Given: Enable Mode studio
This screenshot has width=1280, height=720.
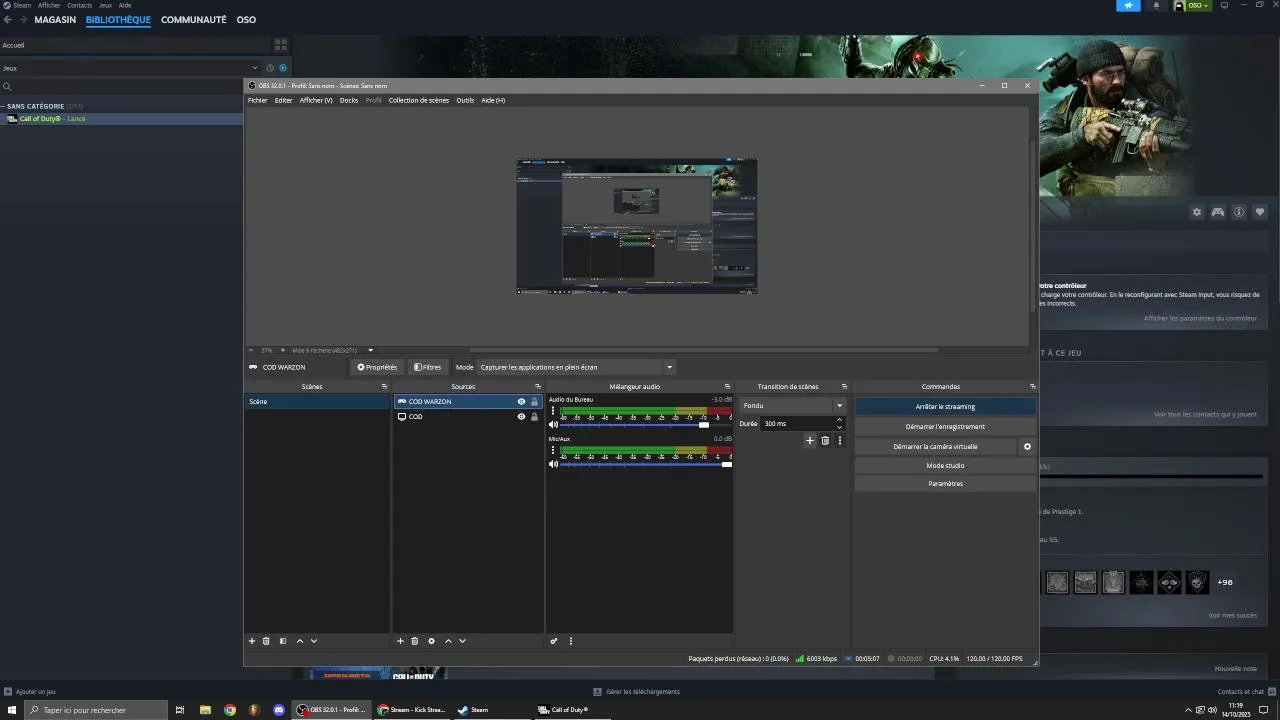Looking at the screenshot, I should coord(945,466).
